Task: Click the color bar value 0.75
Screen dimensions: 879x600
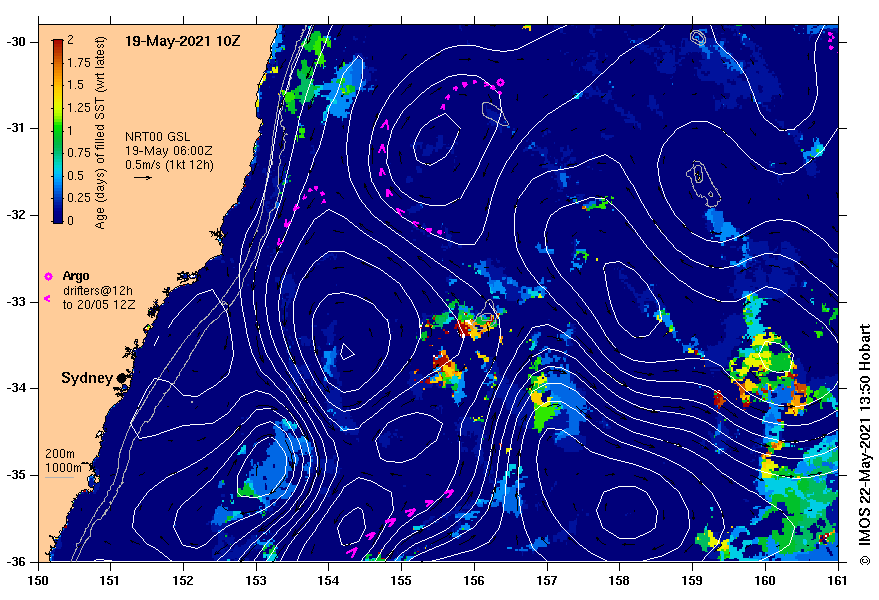Action: pos(79,153)
